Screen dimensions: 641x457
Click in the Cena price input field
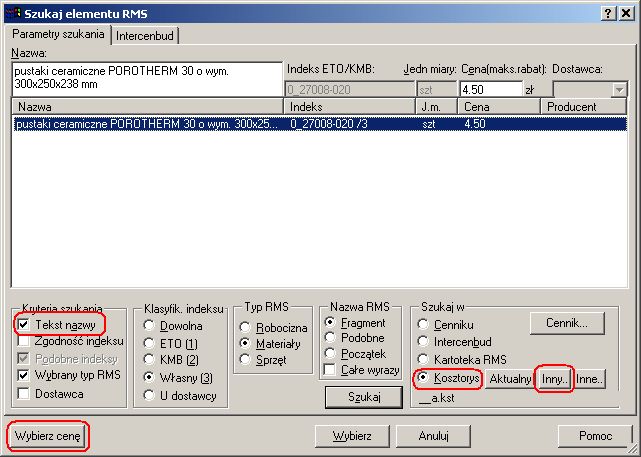pyautogui.click(x=490, y=89)
